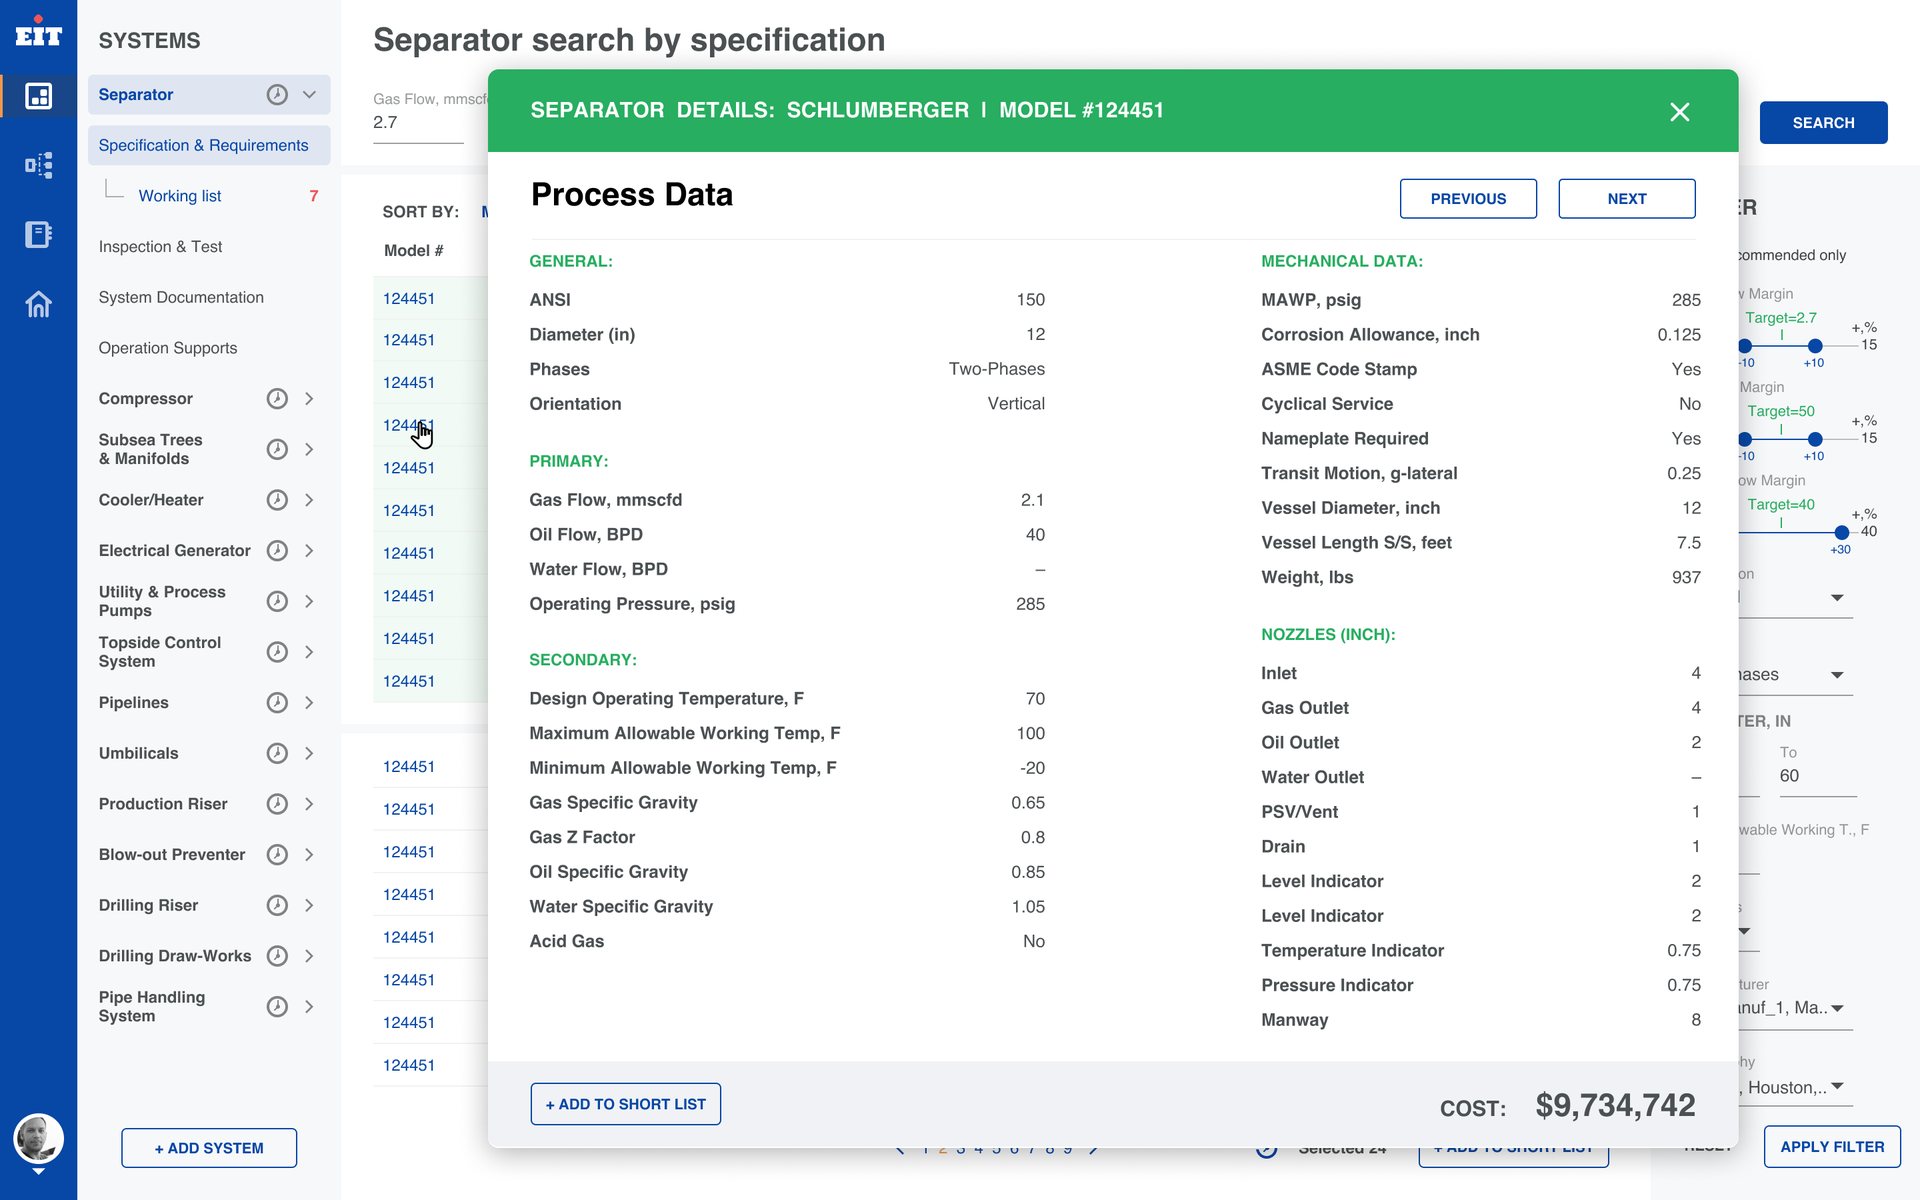Click clock icon beside Blow-out Preventer
This screenshot has width=1920, height=1200.
point(277,854)
